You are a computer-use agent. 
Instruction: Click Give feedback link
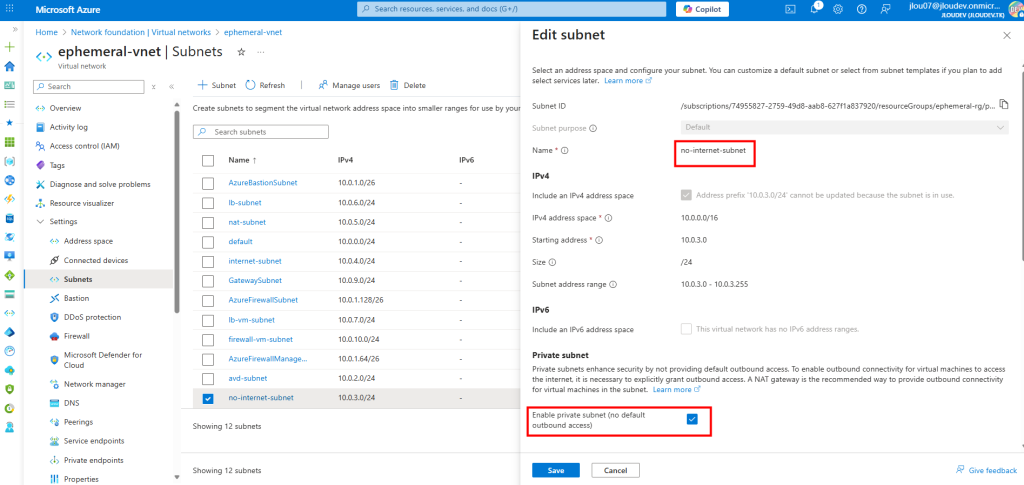point(986,469)
